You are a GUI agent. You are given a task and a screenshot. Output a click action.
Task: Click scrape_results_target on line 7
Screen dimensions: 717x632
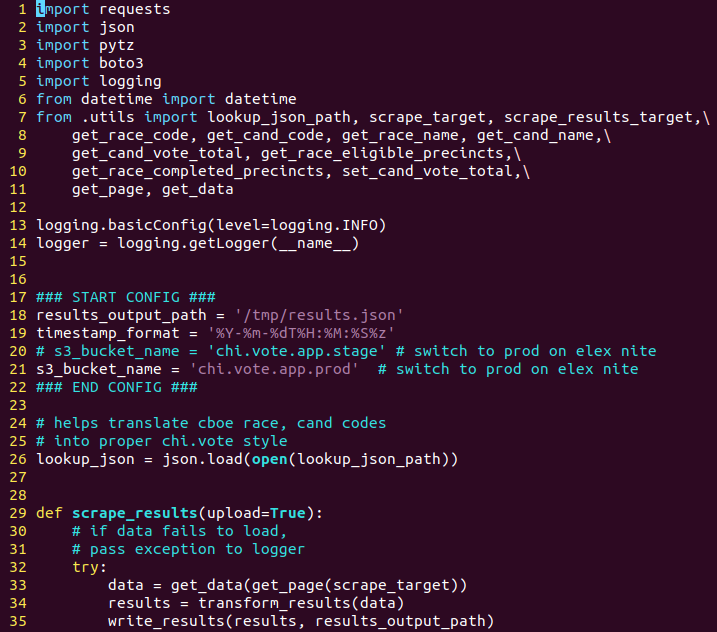[x=599, y=118]
